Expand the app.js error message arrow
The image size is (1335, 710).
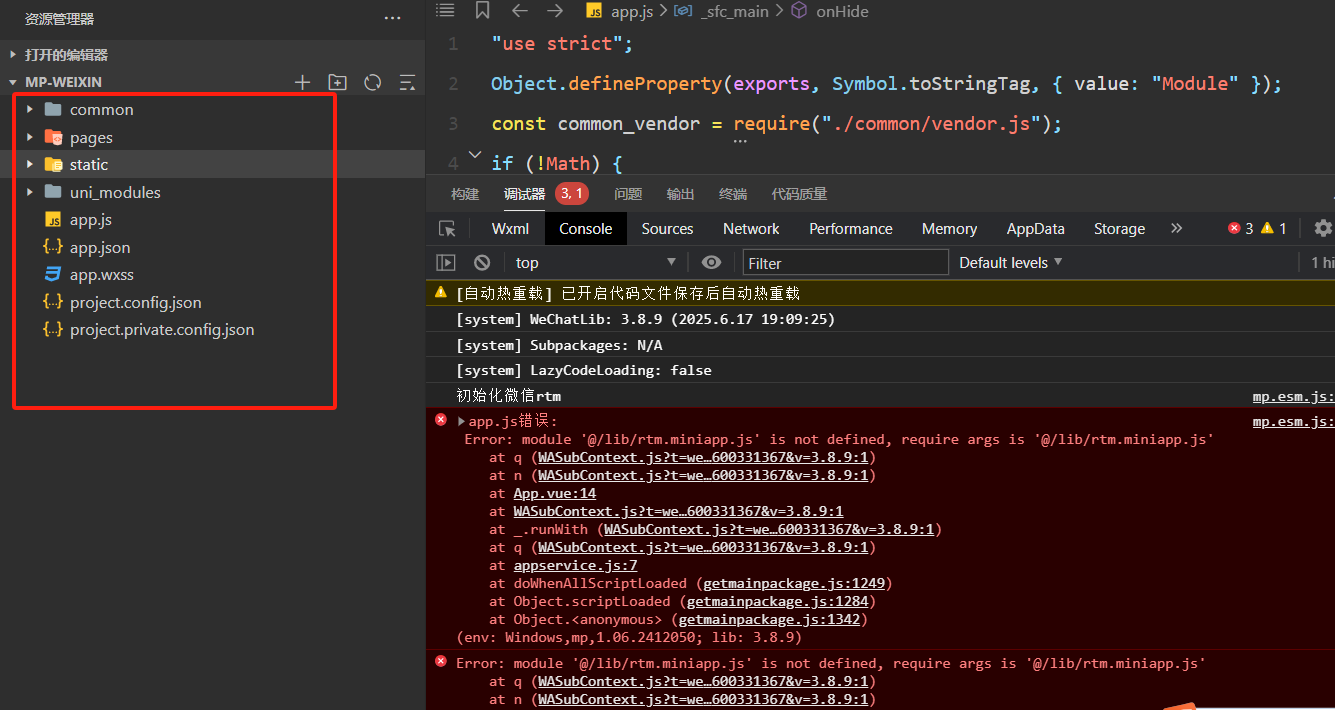pyautogui.click(x=461, y=421)
